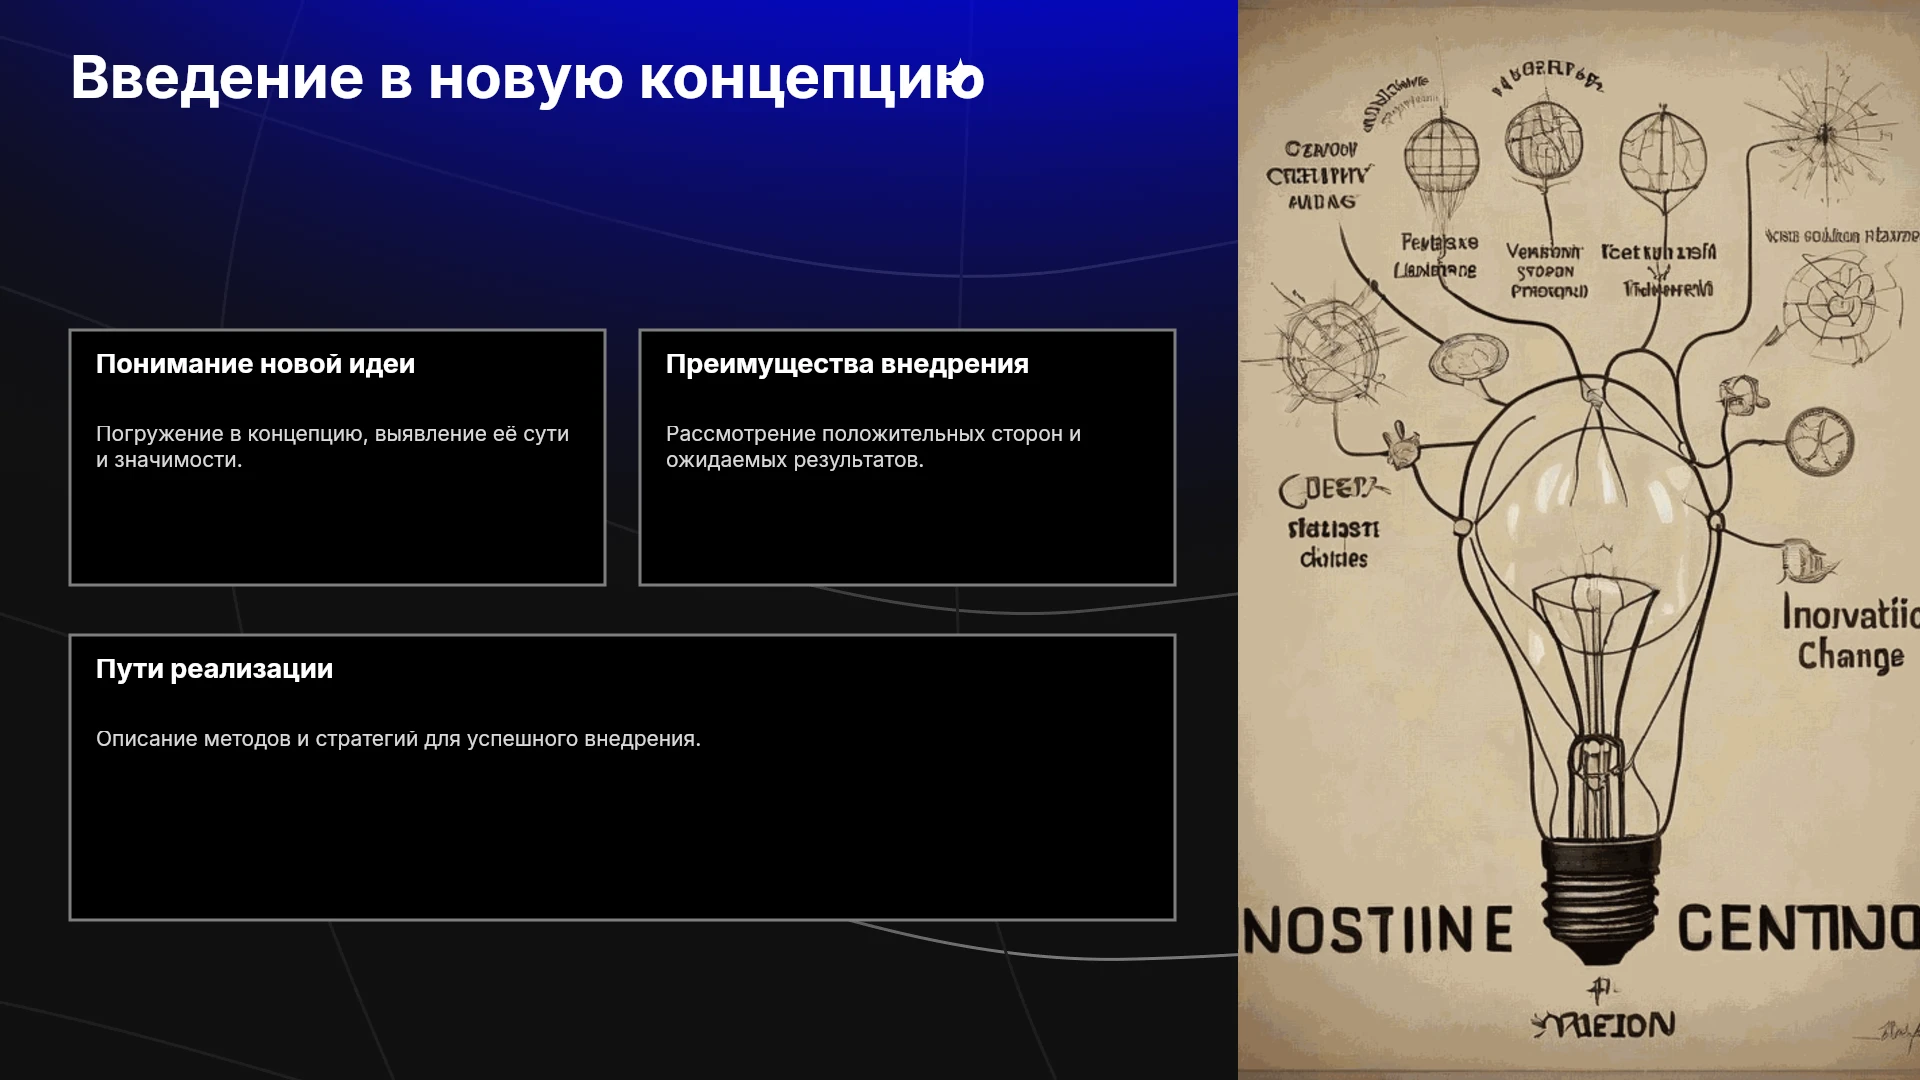The image size is (1920, 1080).
Task: Click the "Deep statiosti chirties" label left of bulb
Action: coord(1335,524)
